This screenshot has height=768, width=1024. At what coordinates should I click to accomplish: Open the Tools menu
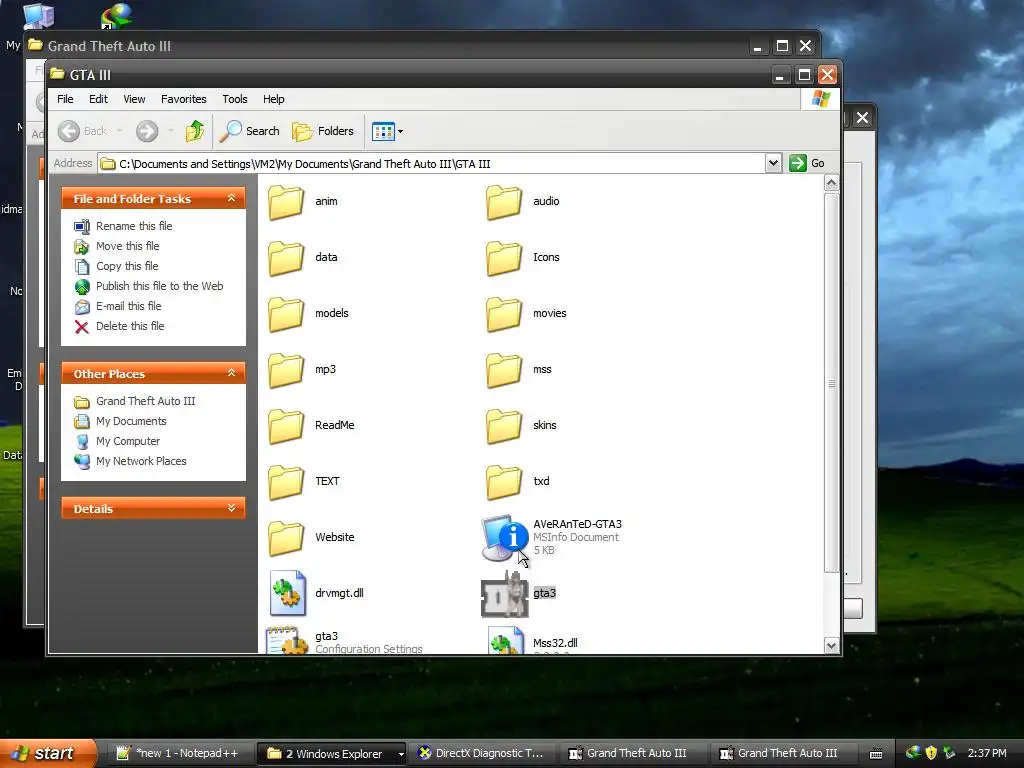coord(234,99)
